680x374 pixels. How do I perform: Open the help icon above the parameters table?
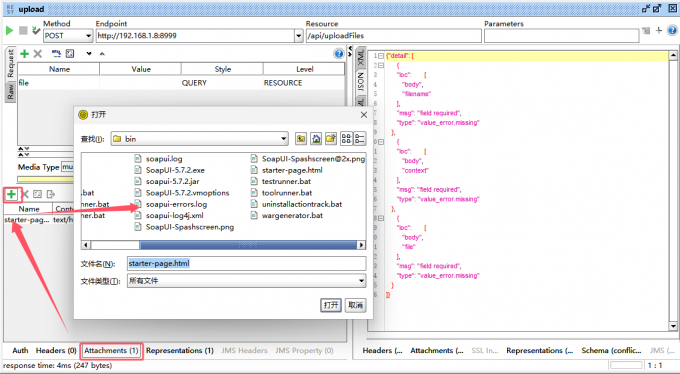click(339, 54)
